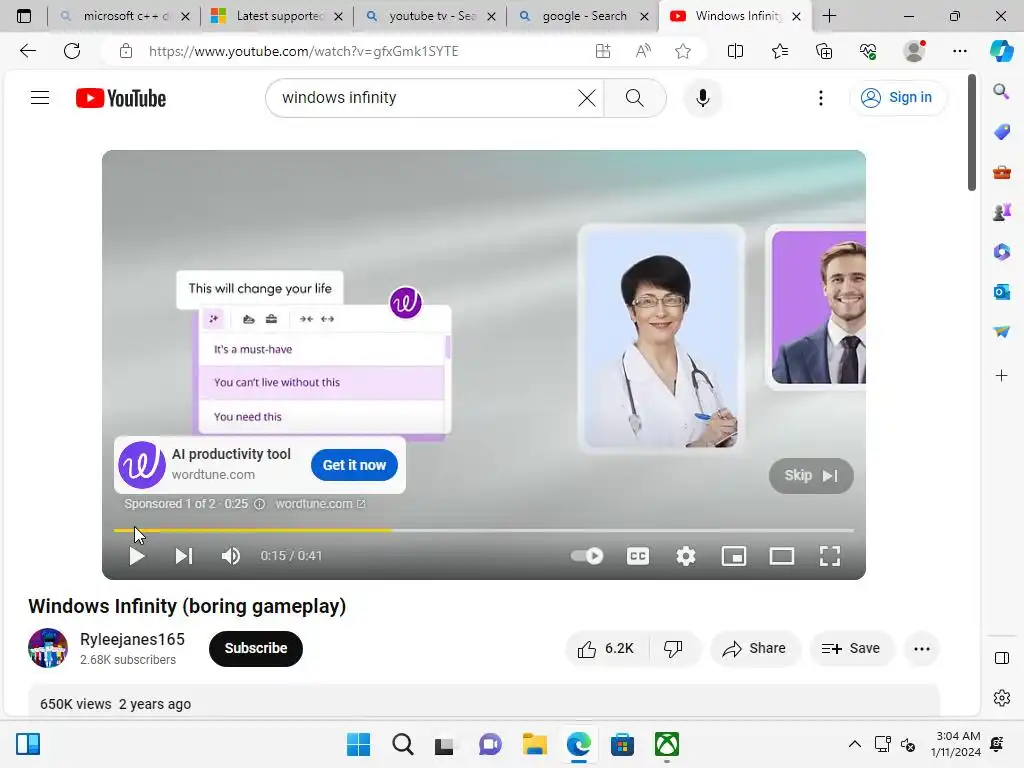Add page to favorites star
This screenshot has width=1024, height=768.
pyautogui.click(x=683, y=51)
